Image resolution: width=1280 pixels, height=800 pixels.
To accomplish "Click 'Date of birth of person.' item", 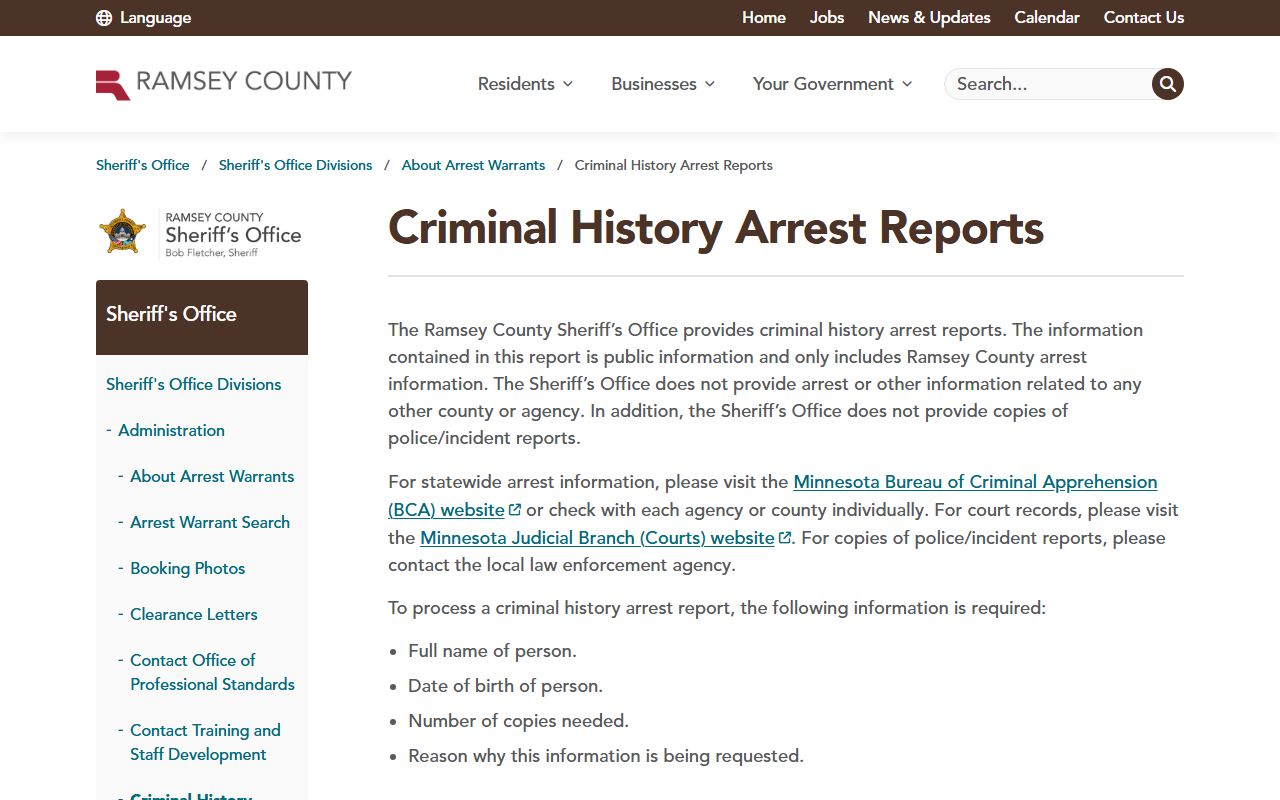I will pyautogui.click(x=505, y=686).
